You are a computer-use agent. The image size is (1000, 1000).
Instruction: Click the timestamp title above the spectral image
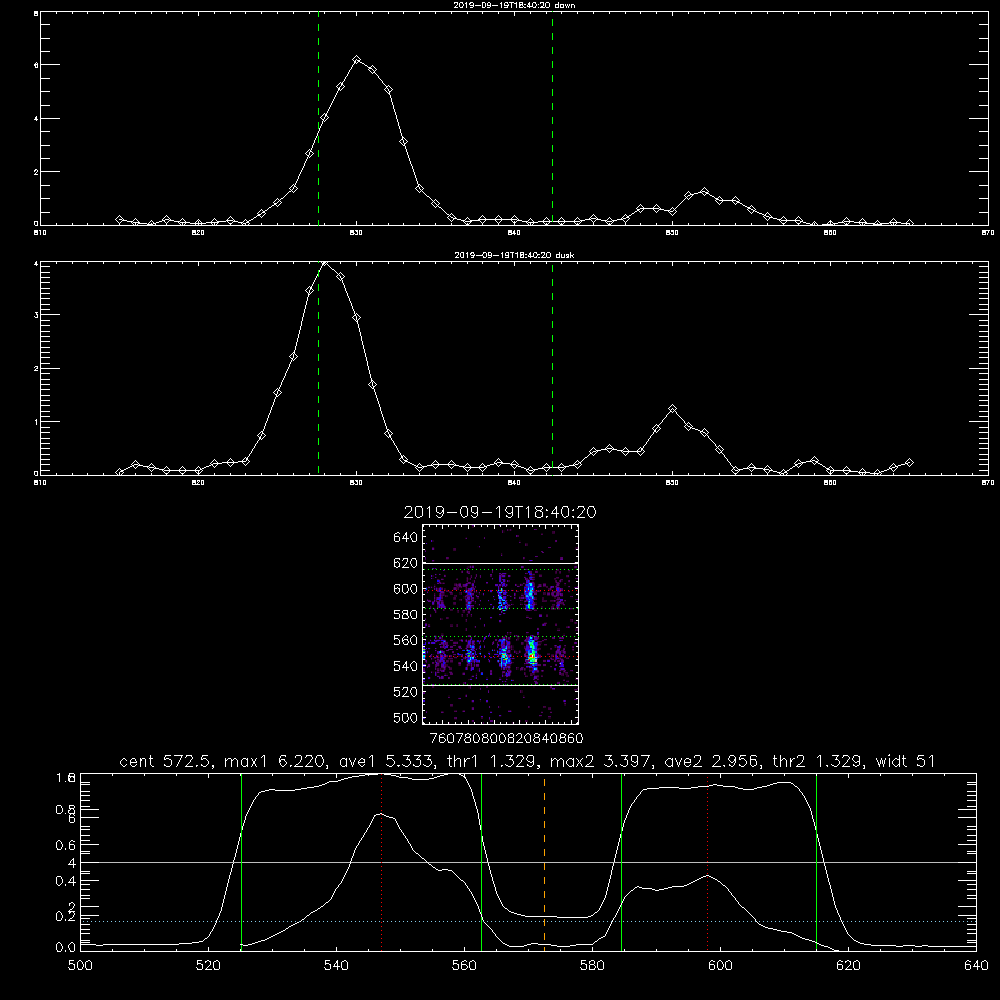500,512
